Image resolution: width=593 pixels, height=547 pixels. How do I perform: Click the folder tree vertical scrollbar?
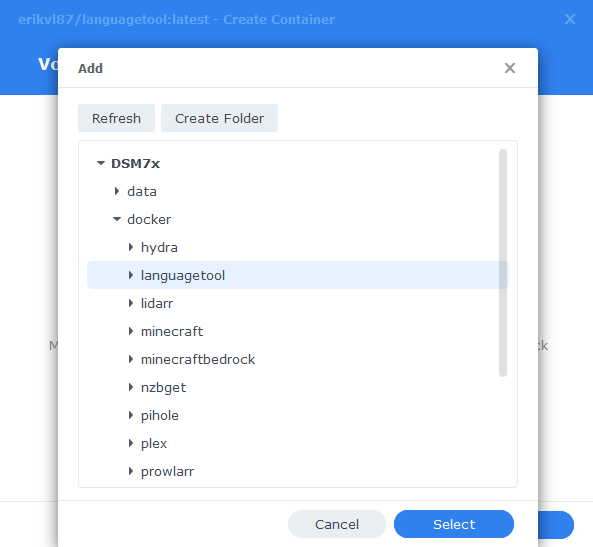pyautogui.click(x=503, y=263)
